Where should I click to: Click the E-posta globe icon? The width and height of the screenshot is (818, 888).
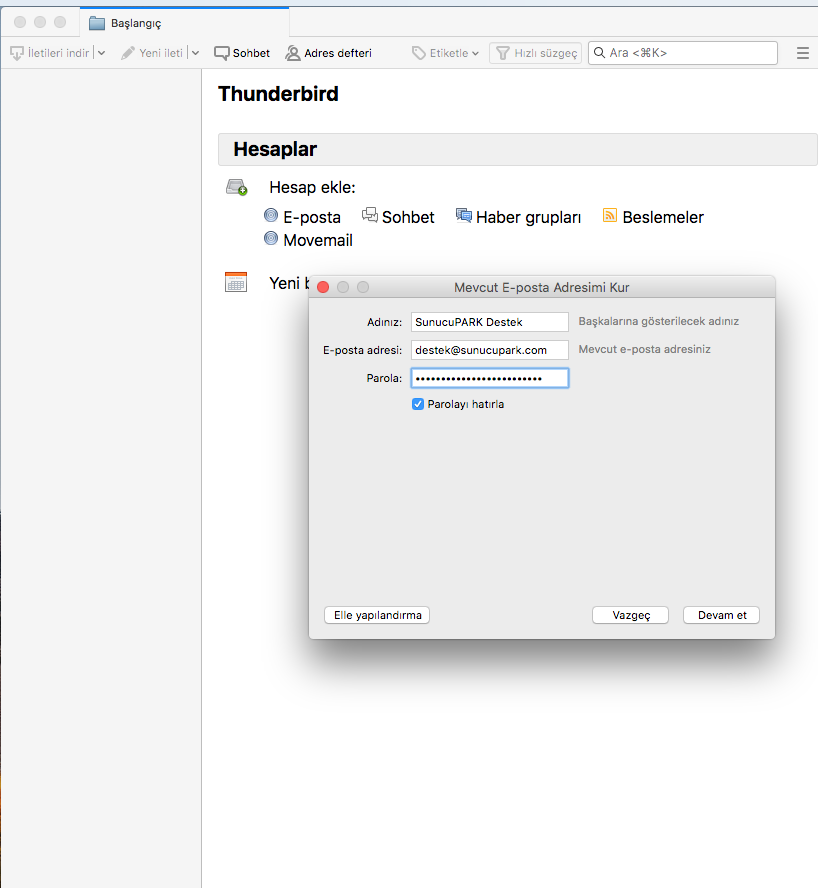pyautogui.click(x=271, y=215)
